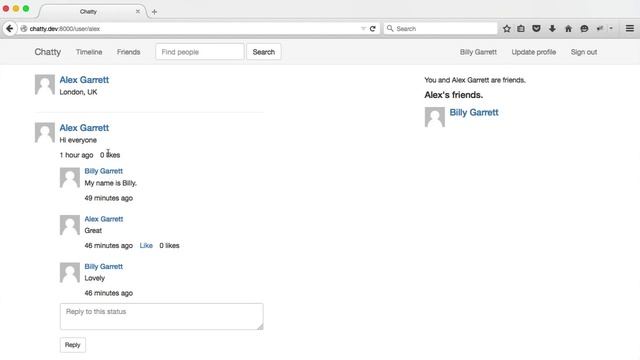Click the Reply button

73,345
